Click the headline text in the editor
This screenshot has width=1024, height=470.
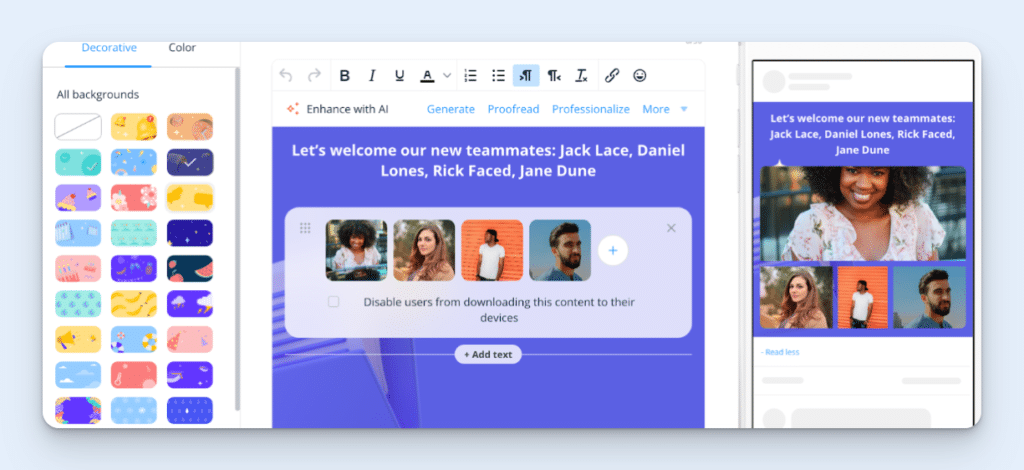tap(488, 161)
